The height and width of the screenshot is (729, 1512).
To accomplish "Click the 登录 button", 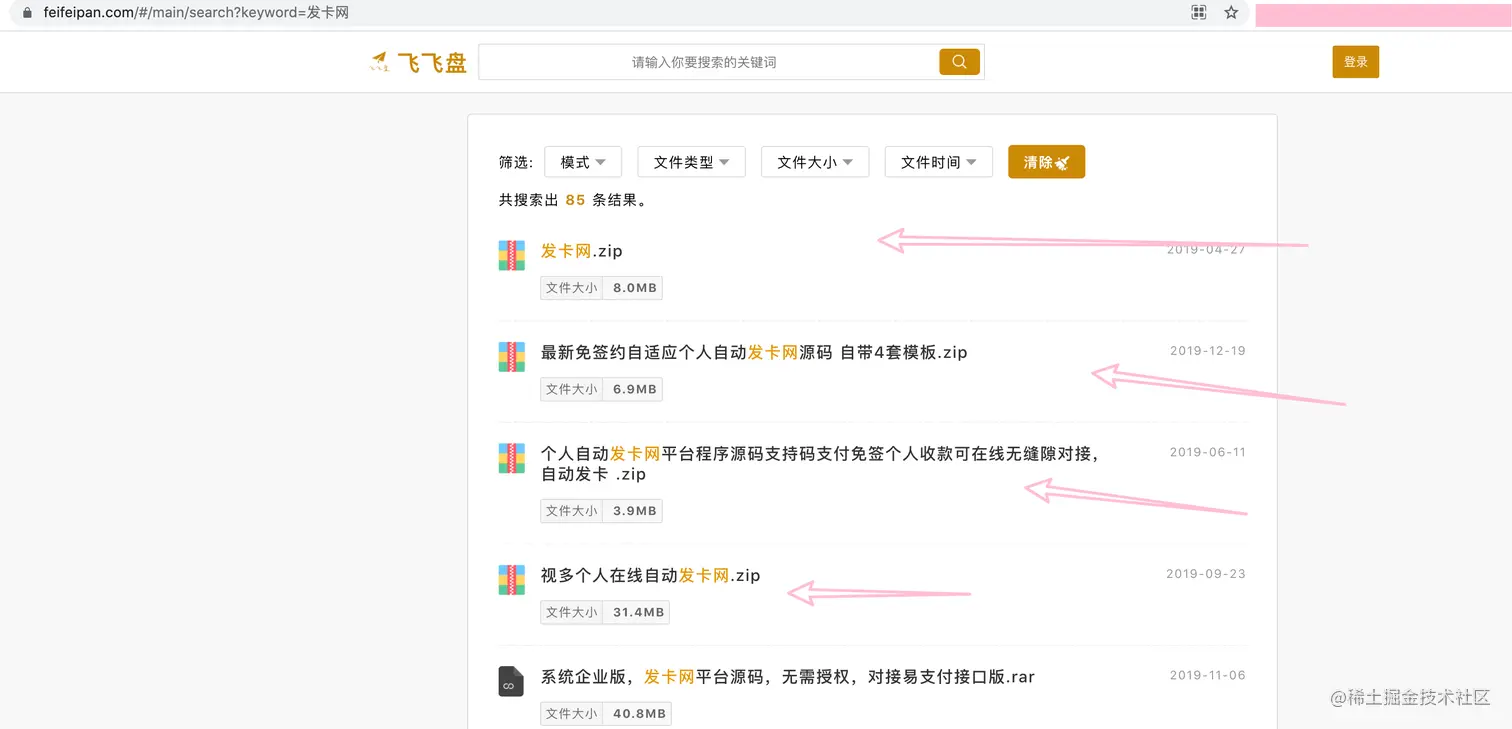I will [x=1355, y=62].
